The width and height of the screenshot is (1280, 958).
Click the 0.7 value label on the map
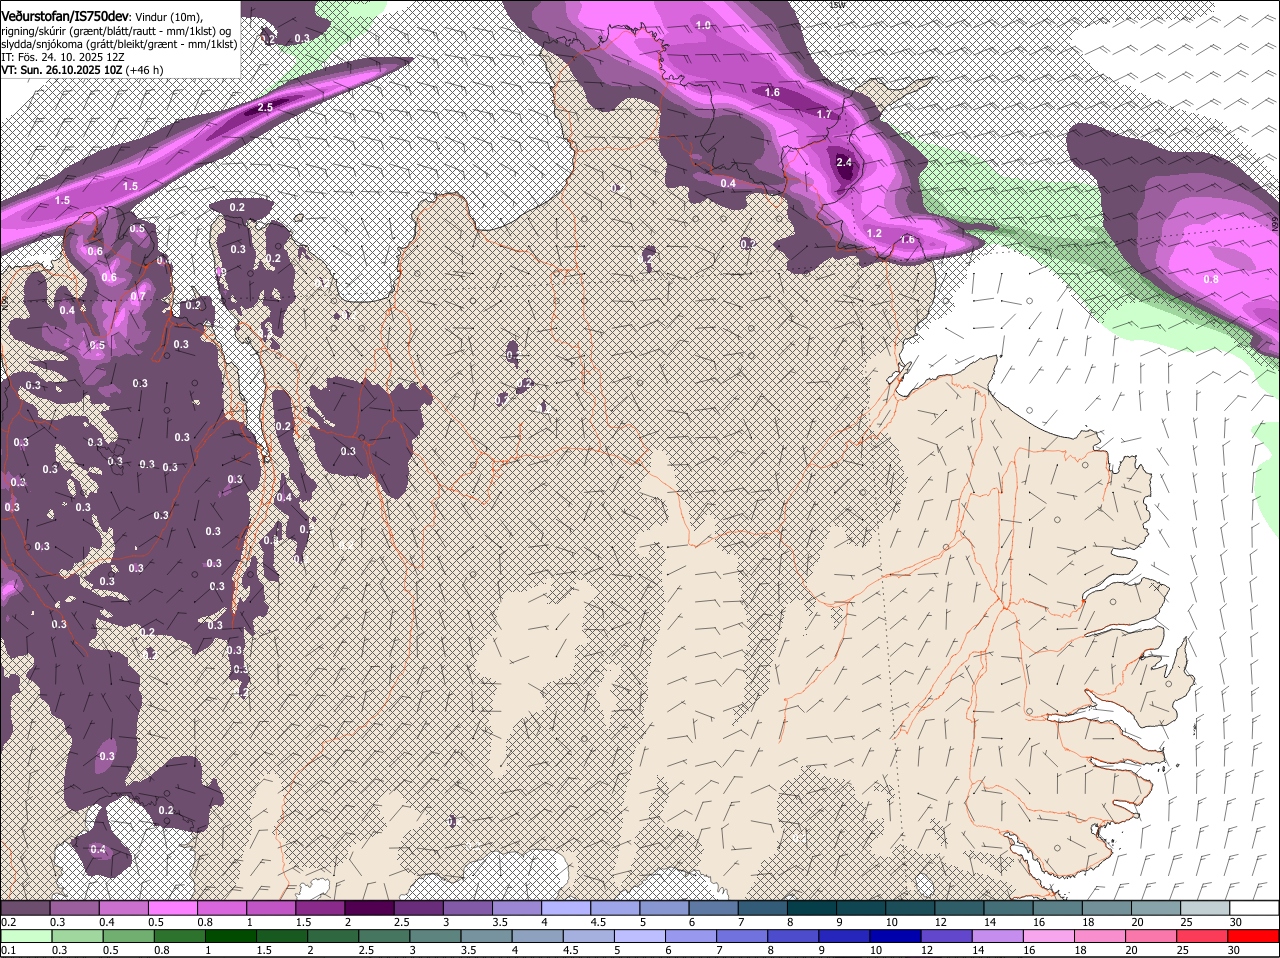tap(138, 296)
